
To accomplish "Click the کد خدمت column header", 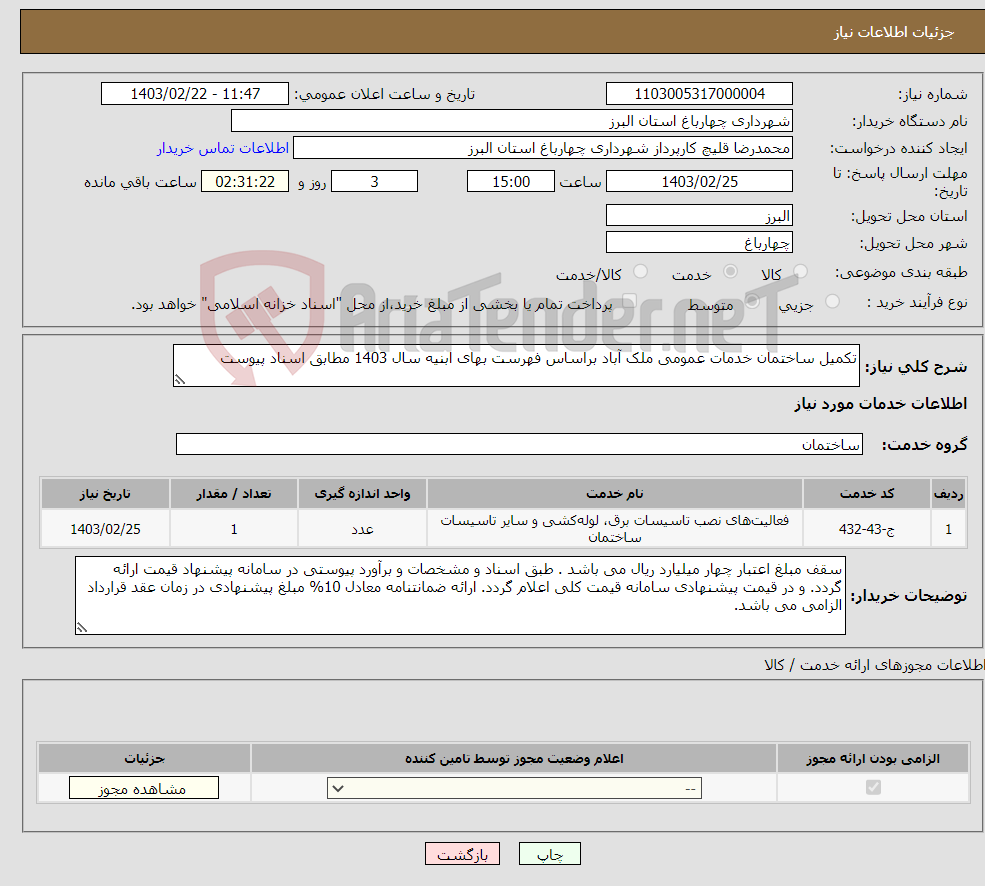I will 866,493.
